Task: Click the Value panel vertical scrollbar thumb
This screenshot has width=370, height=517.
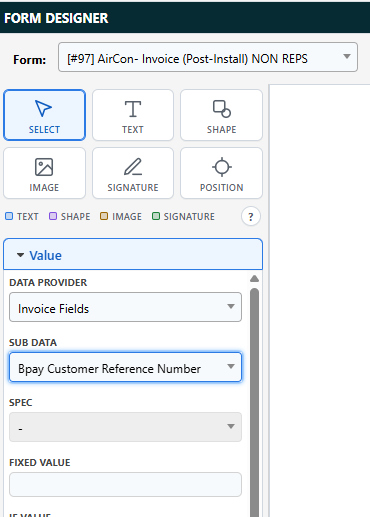Action: [254, 403]
